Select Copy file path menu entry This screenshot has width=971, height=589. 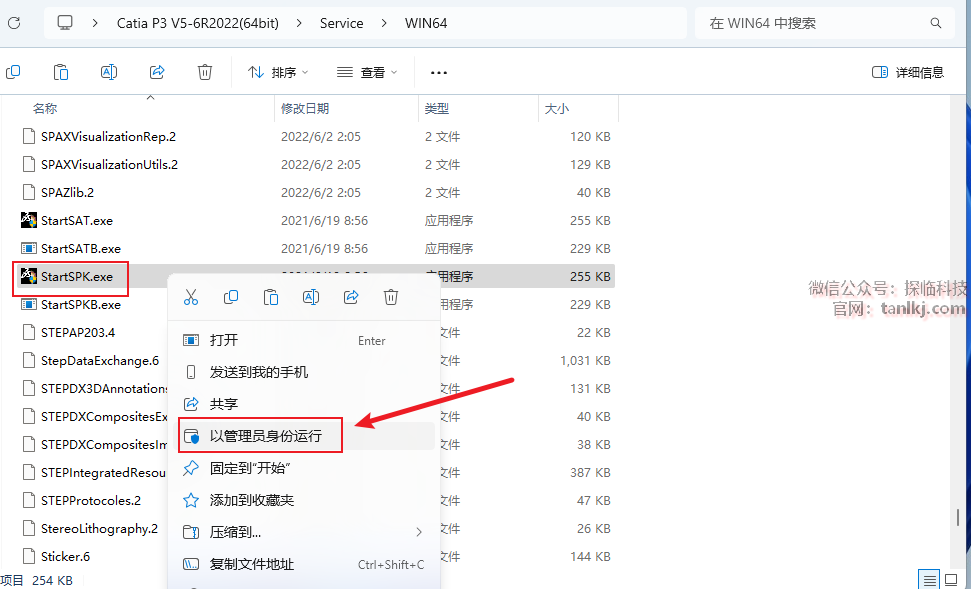point(305,564)
